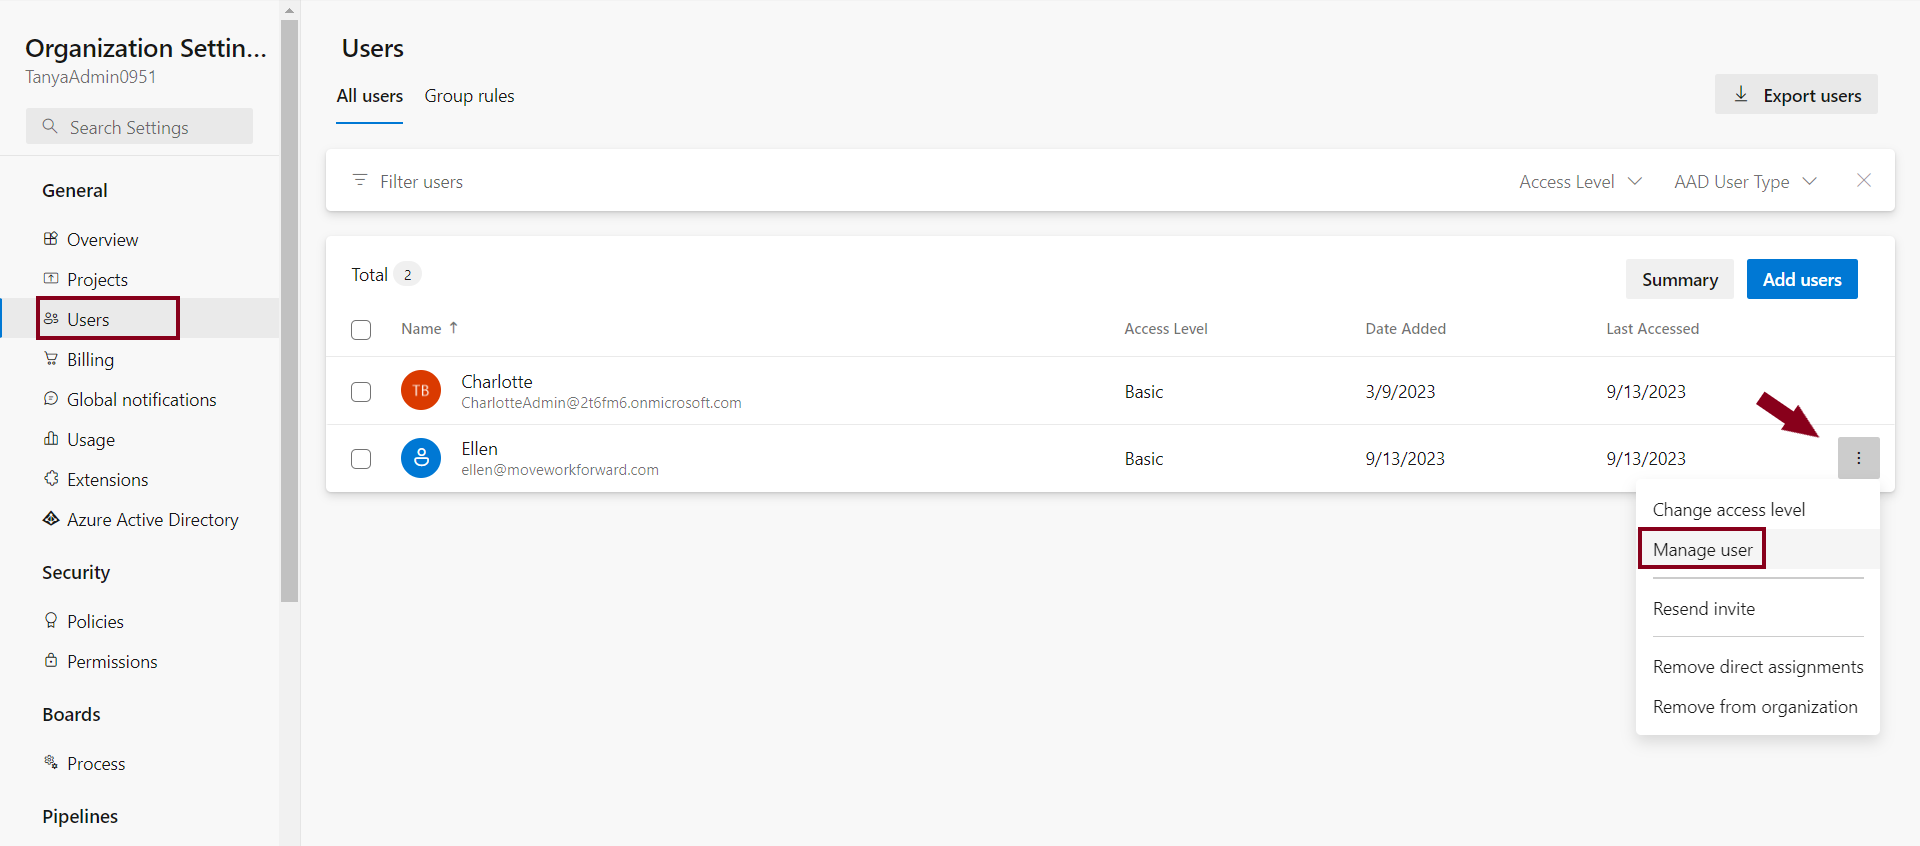Click the Usage chart icon
The height and width of the screenshot is (846, 1920).
point(51,439)
